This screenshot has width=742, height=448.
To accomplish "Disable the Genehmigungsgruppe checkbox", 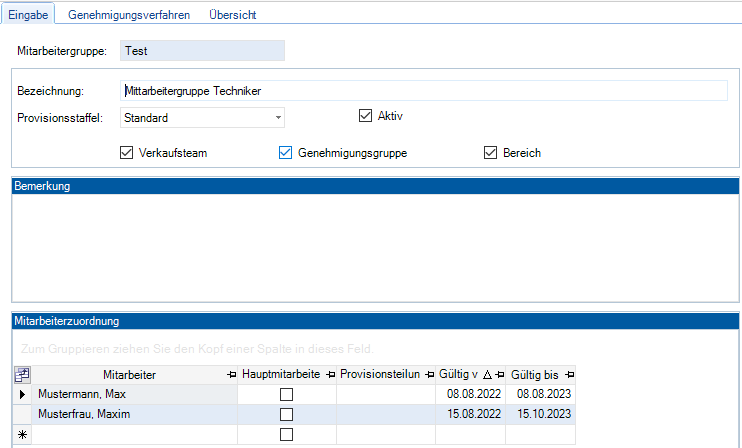I will click(285, 153).
